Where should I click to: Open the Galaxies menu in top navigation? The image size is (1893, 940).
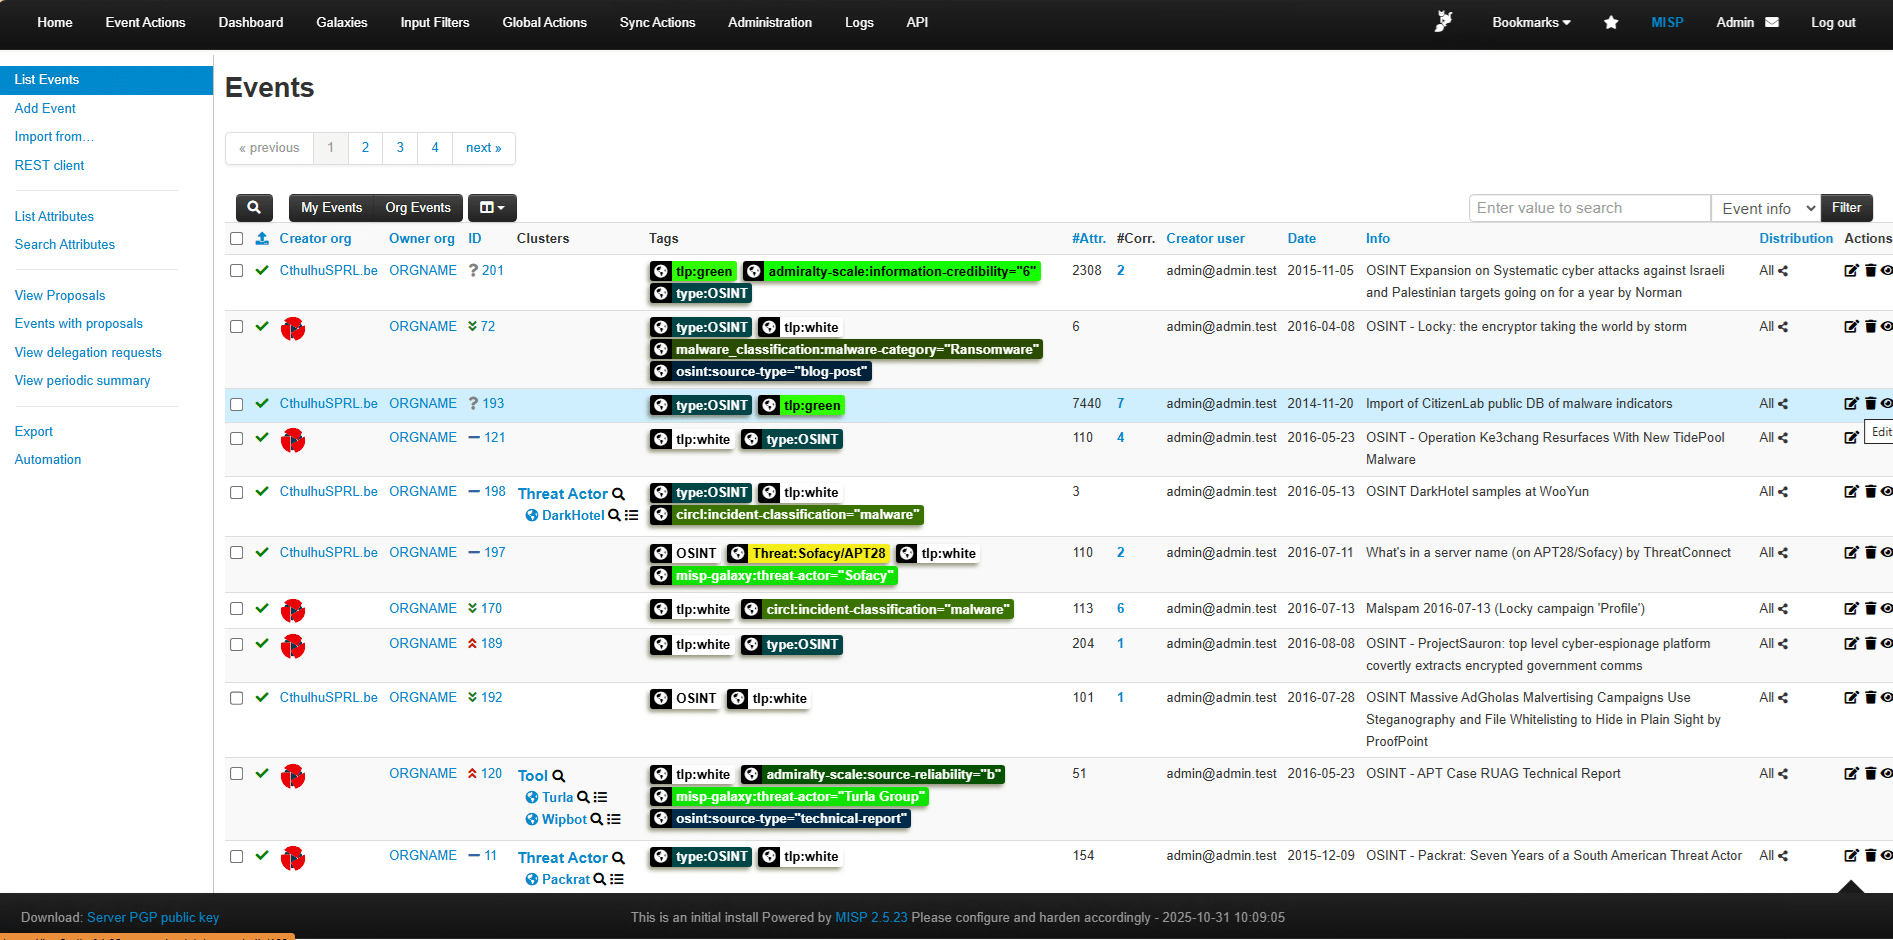coord(341,22)
